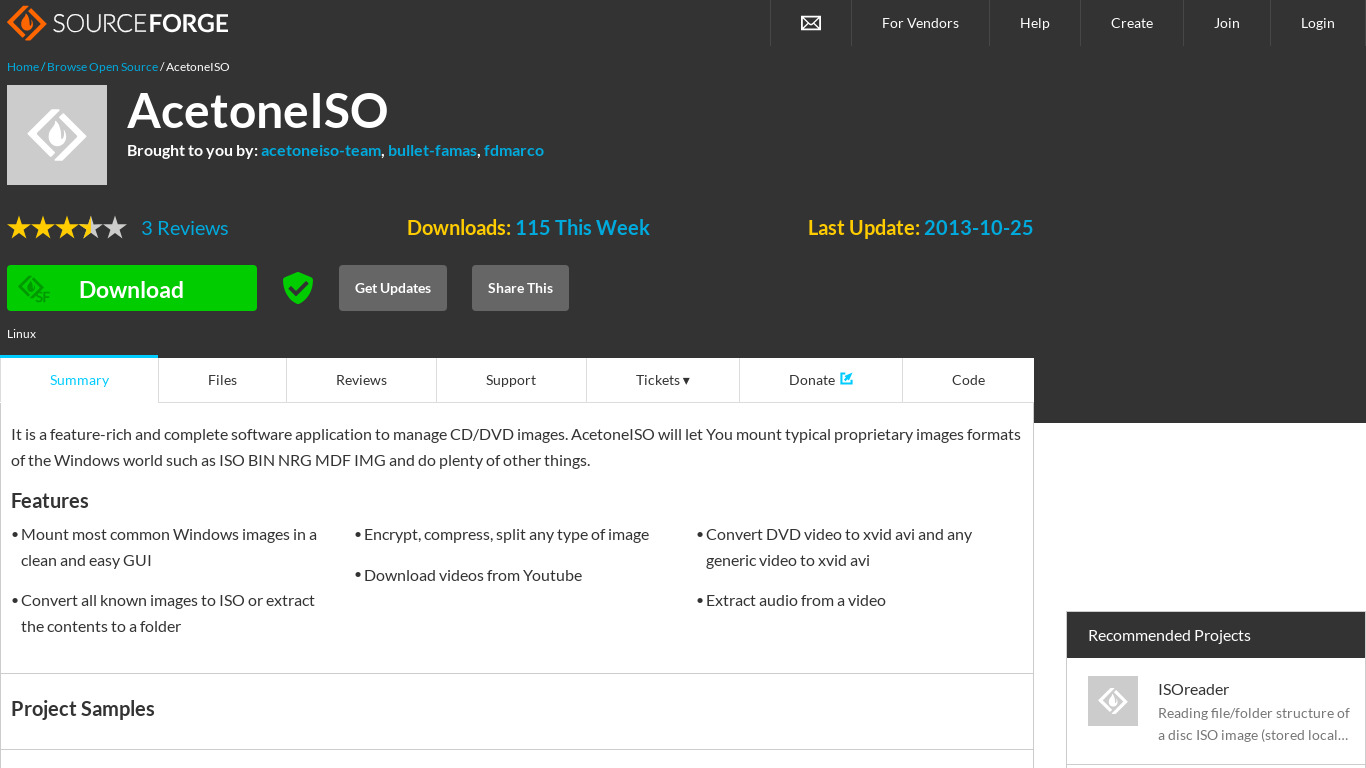Screen dimensions: 1366x768
Task: Open the 3 Reviews link
Action: click(x=185, y=228)
